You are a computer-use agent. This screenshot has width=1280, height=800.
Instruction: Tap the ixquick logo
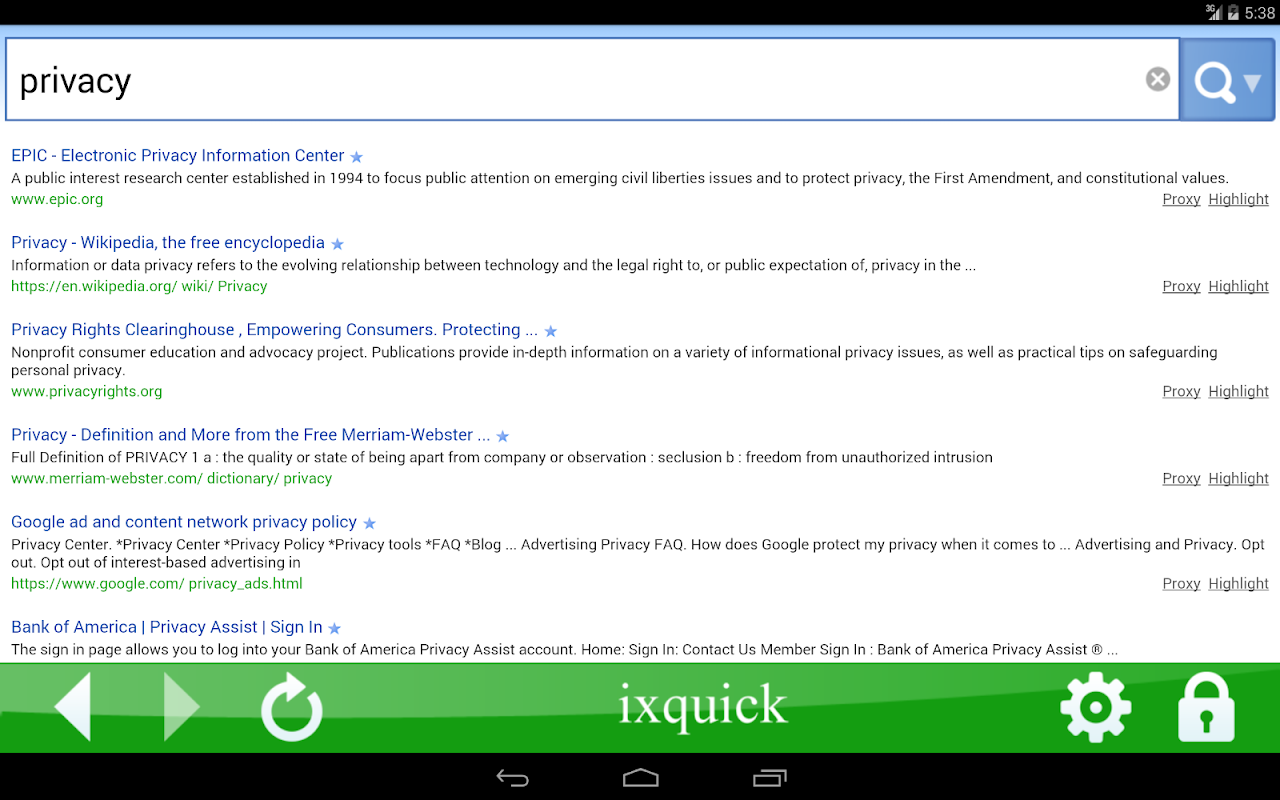pos(703,706)
